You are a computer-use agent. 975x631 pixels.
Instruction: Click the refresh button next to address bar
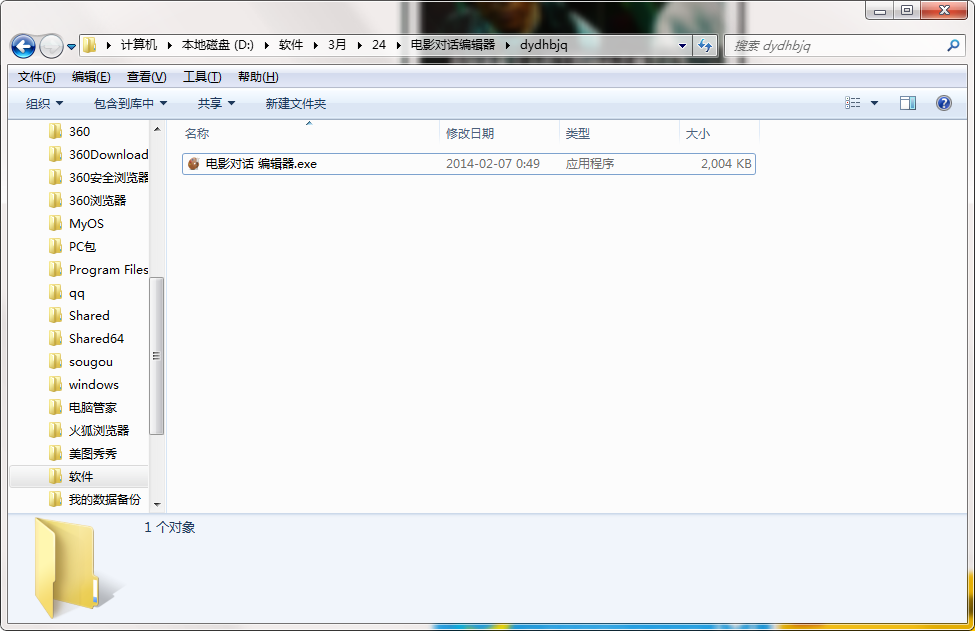point(705,45)
